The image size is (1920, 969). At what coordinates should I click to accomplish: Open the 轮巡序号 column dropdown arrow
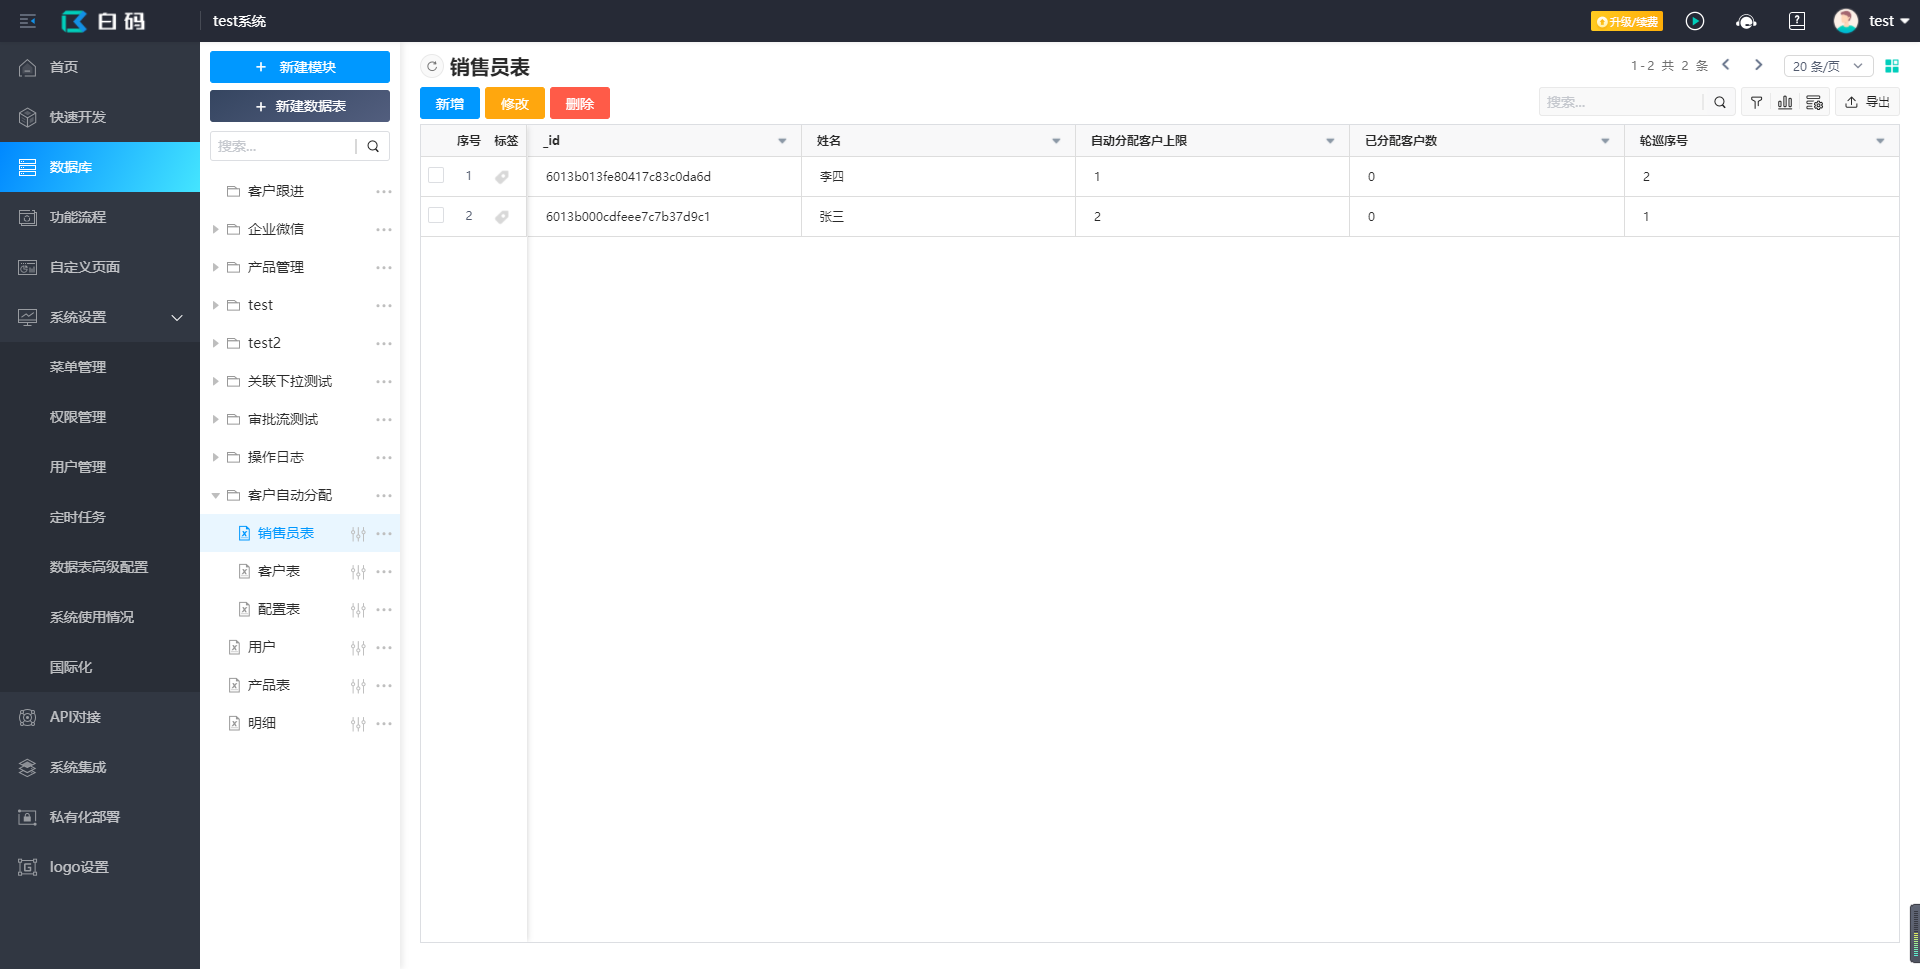click(1880, 141)
